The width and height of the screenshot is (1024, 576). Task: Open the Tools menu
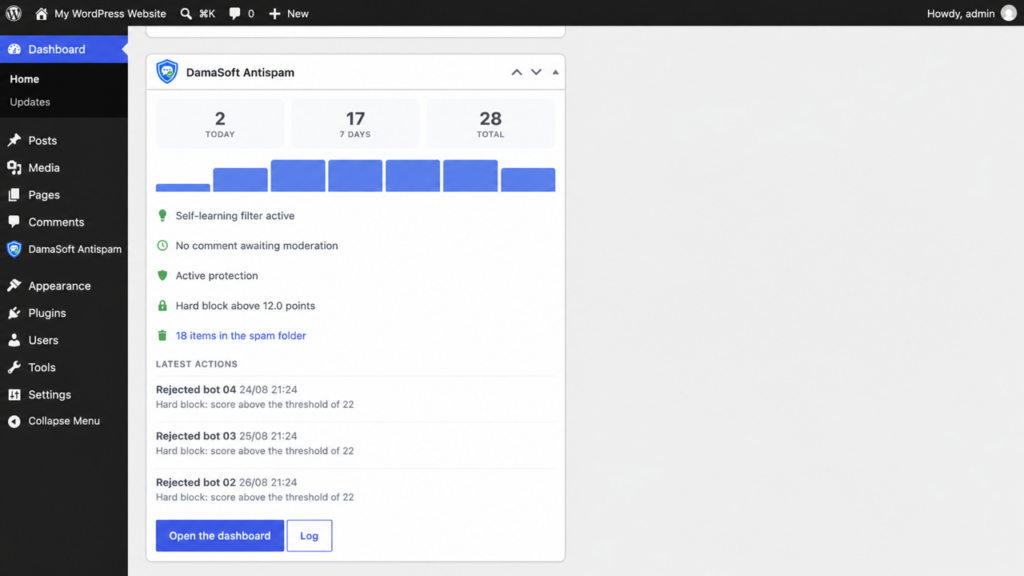[x=64, y=367]
